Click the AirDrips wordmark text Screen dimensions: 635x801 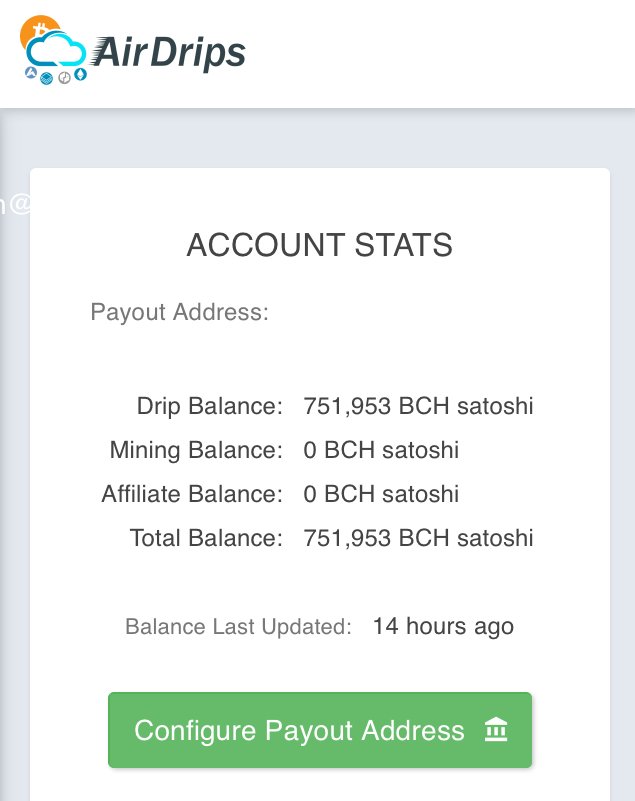tap(169, 53)
